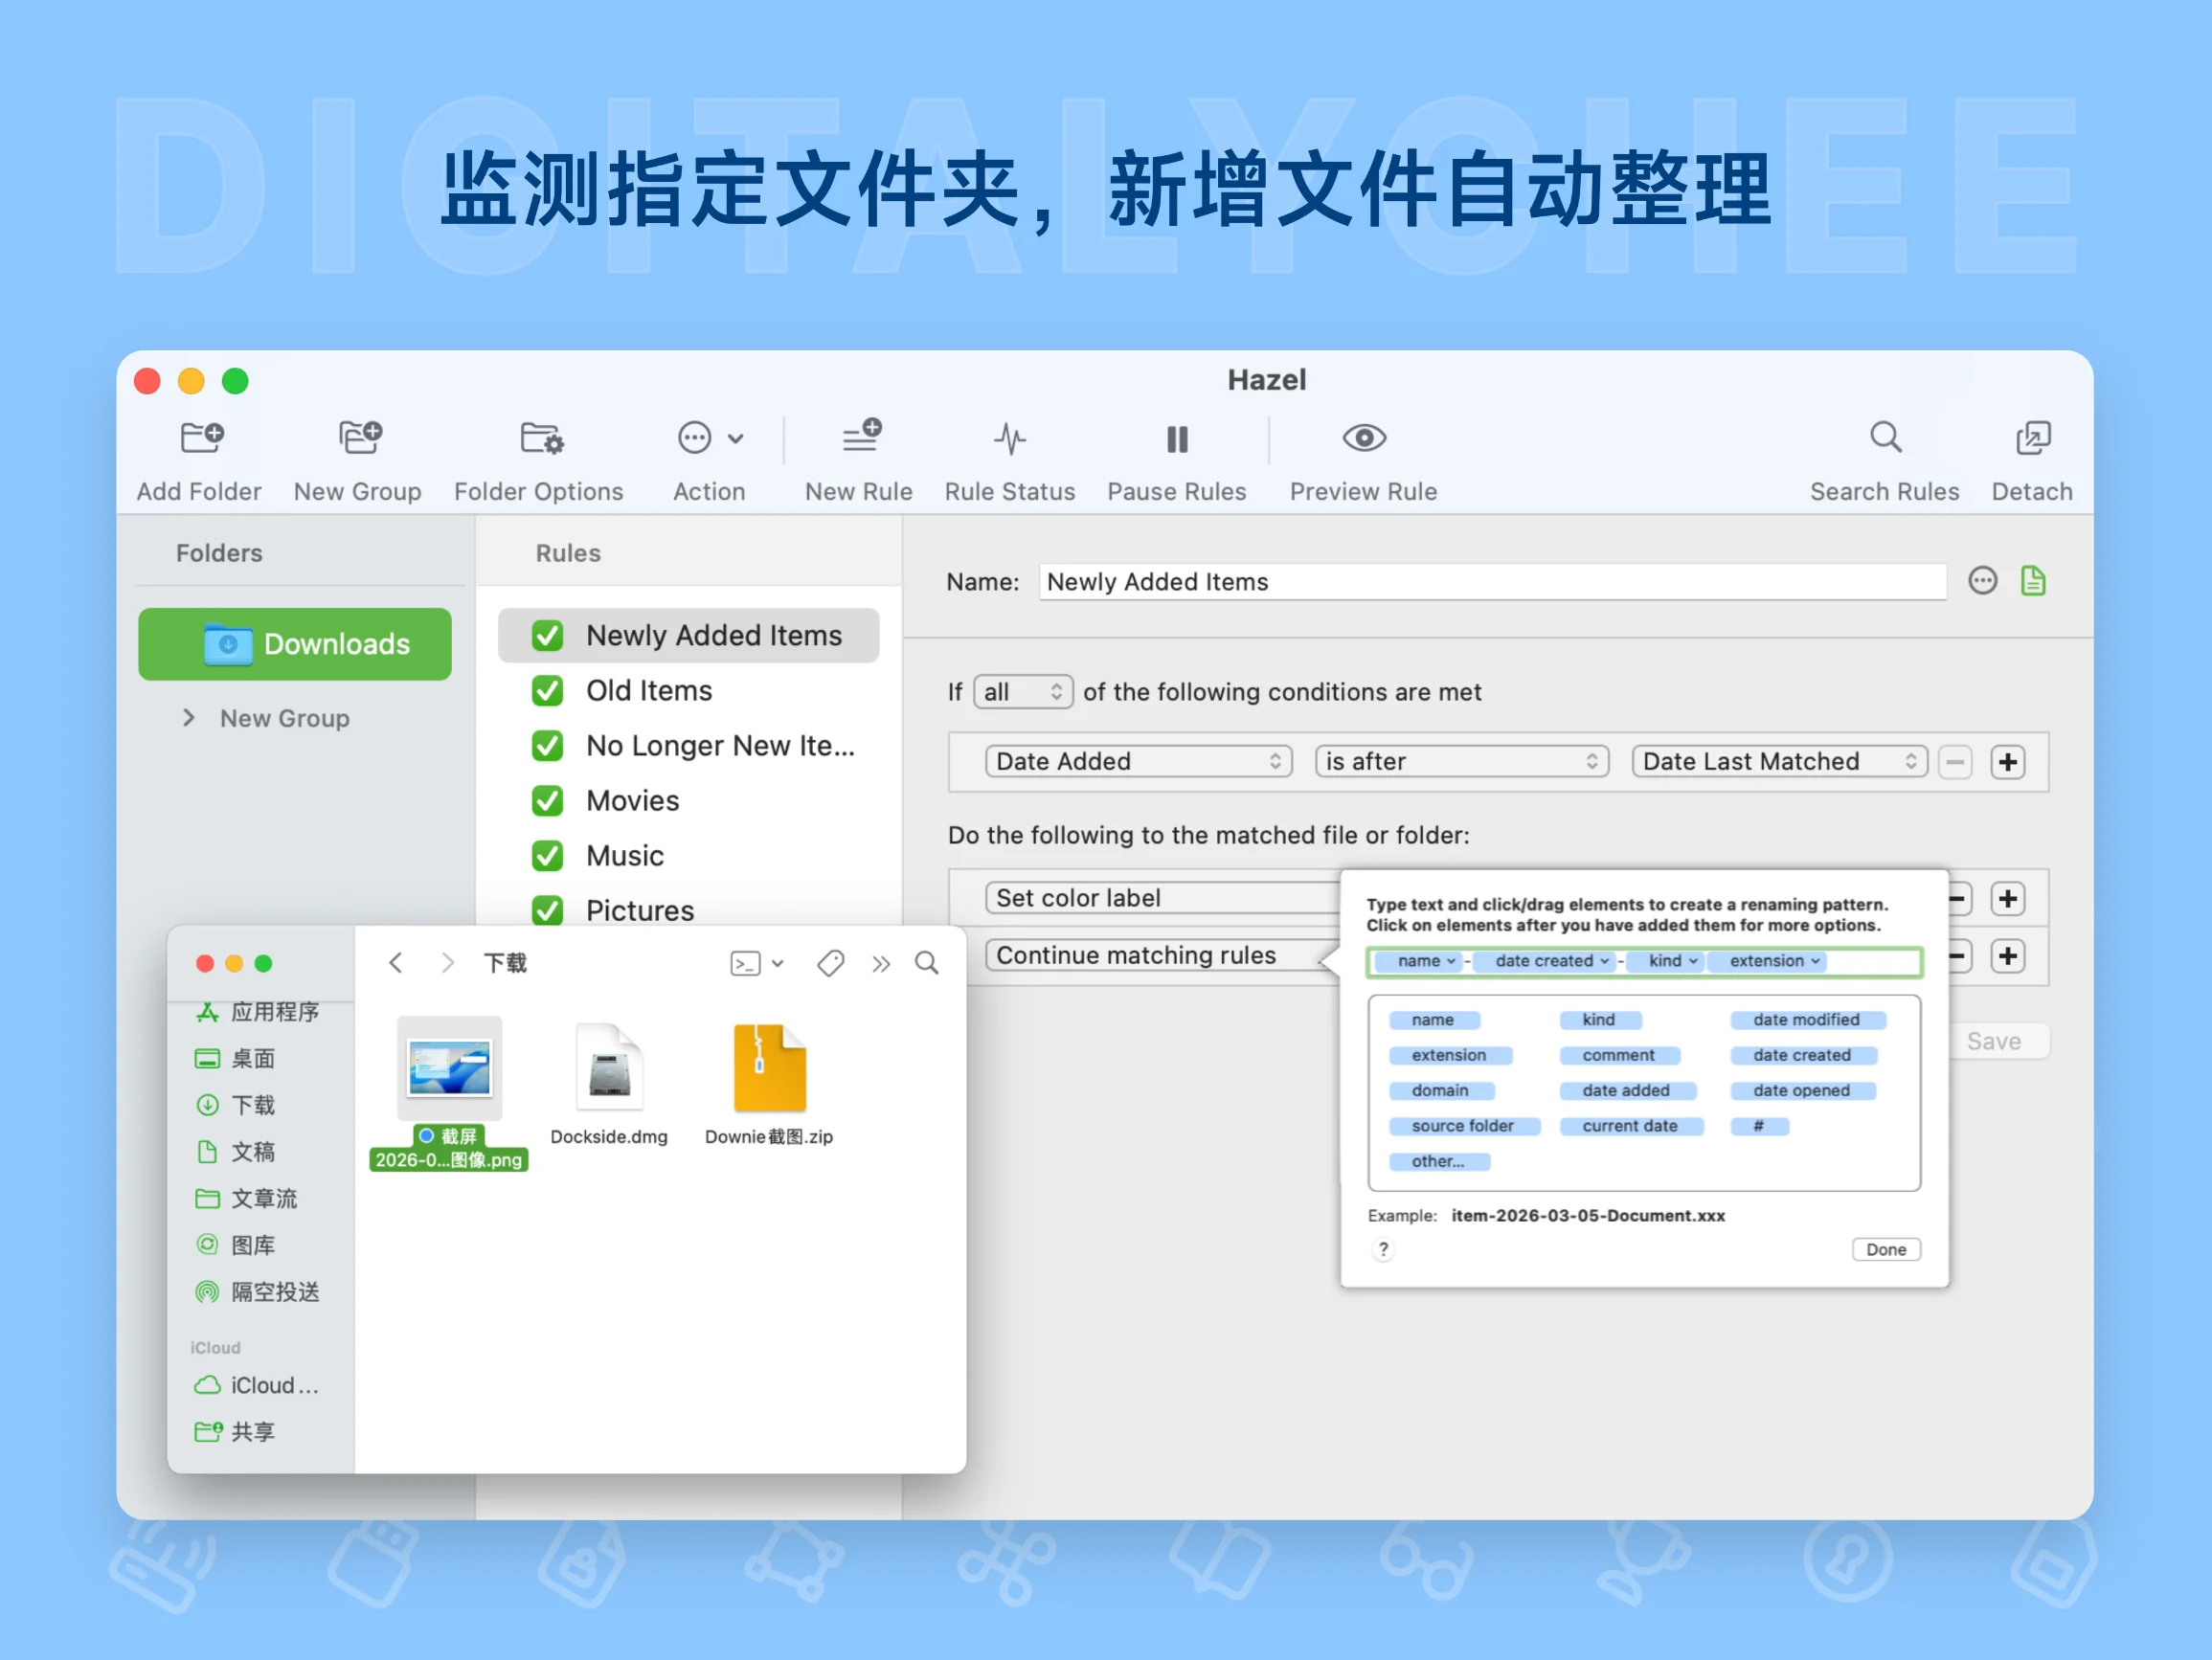2212x1660 pixels.
Task: Open the Date Added condition dropdown
Action: [x=1138, y=762]
